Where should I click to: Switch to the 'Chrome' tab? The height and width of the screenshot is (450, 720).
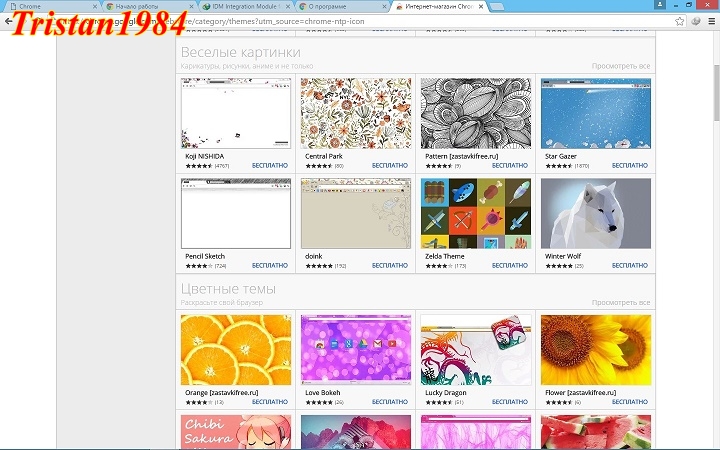tap(50, 6)
